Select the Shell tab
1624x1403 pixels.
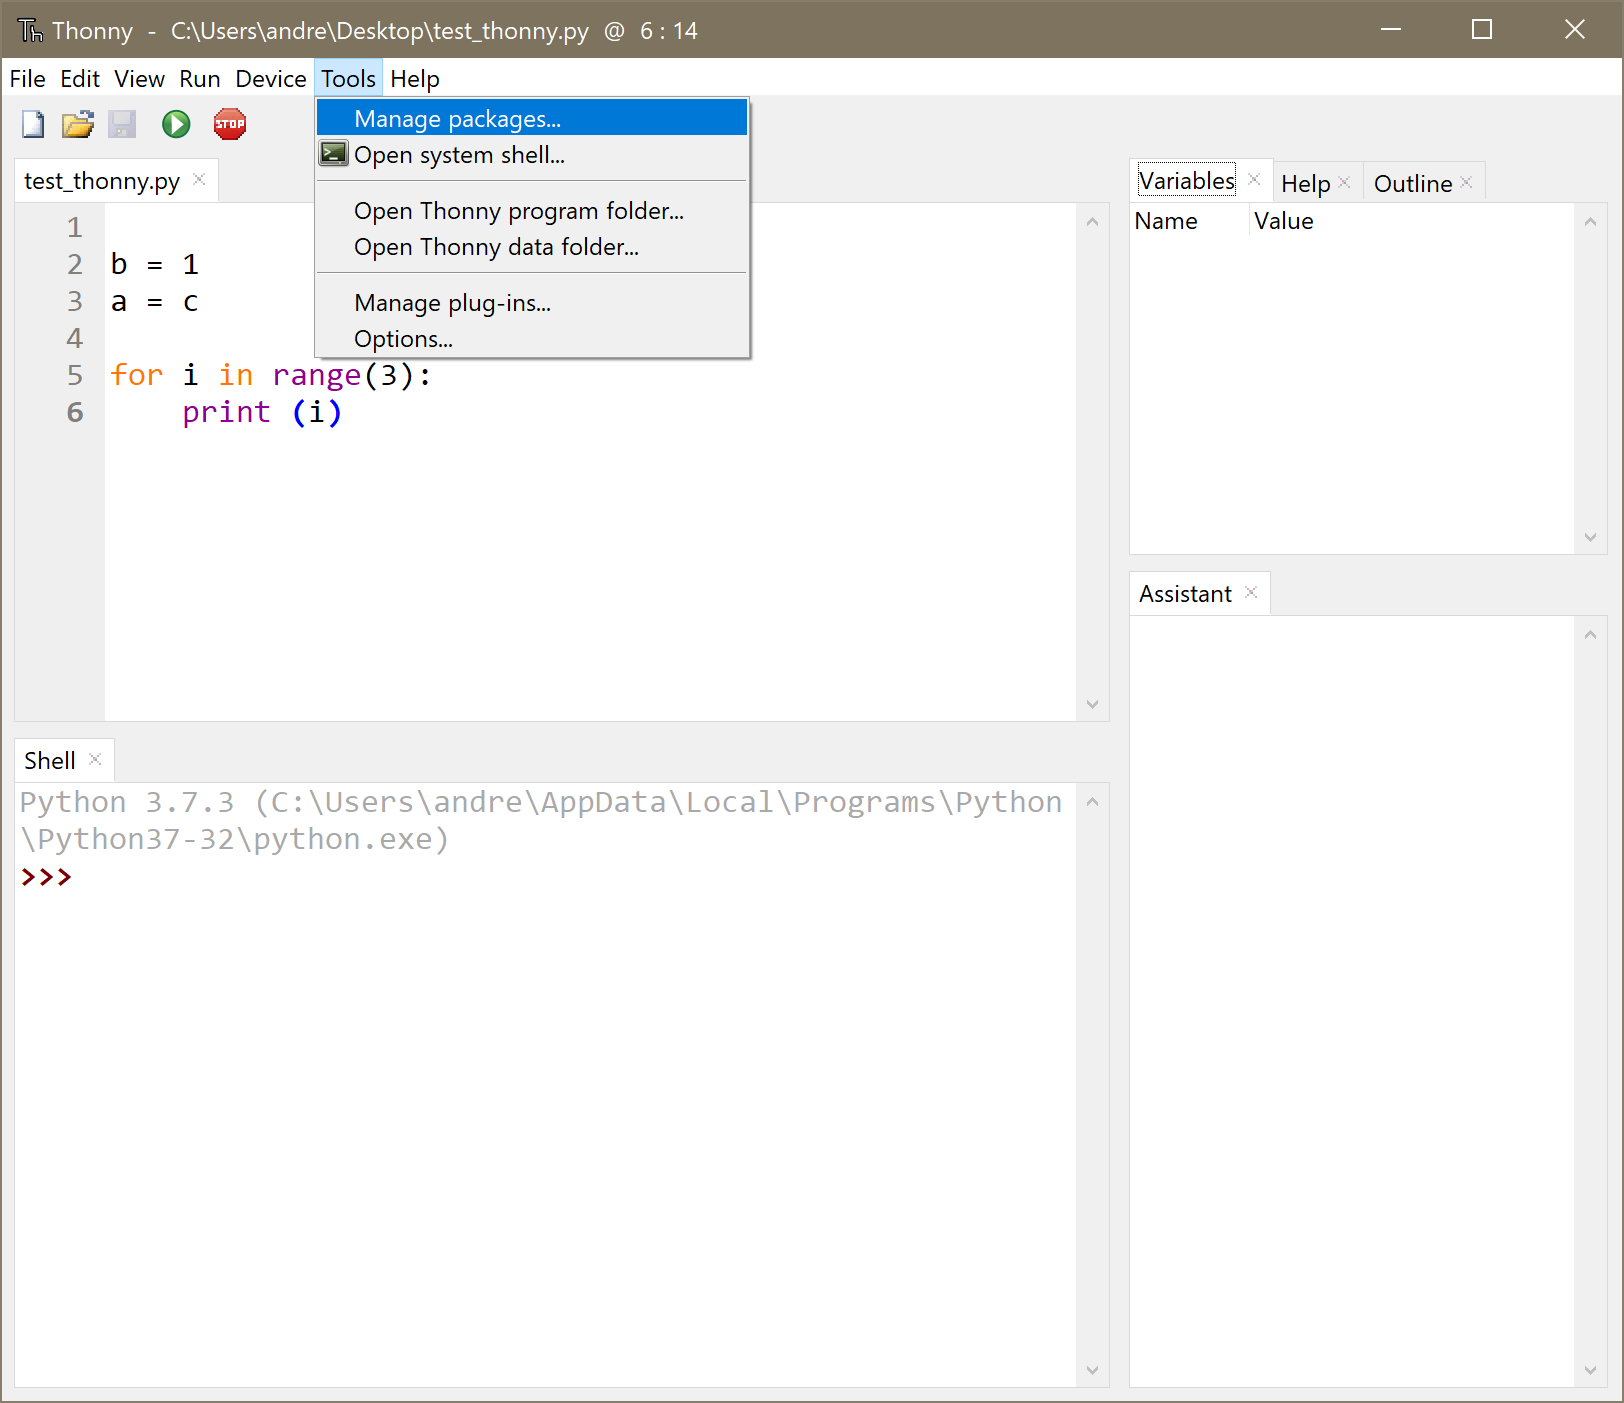pyautogui.click(x=50, y=761)
